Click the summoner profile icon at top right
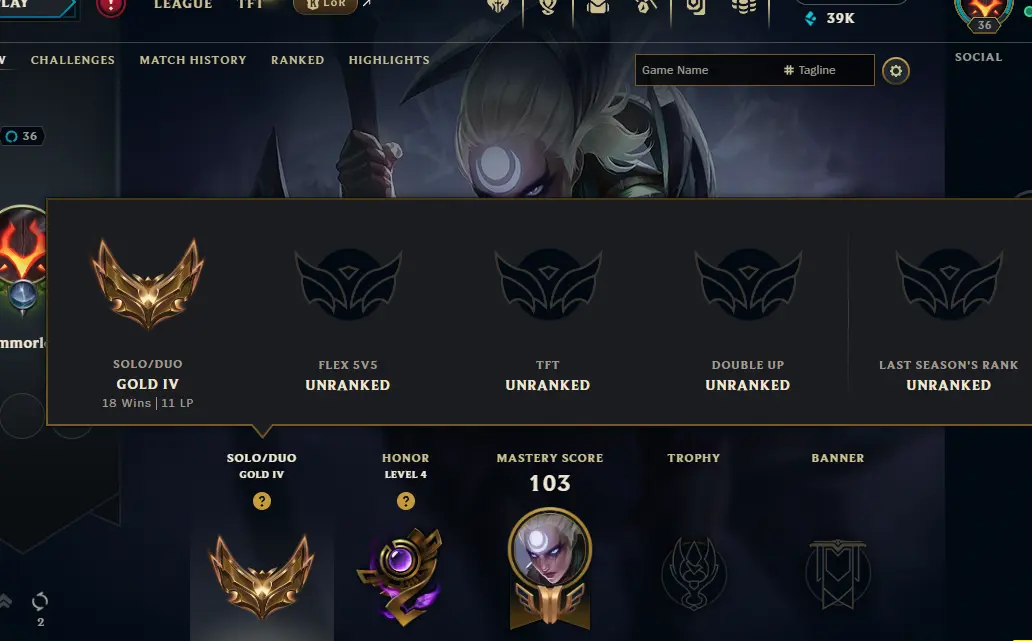This screenshot has width=1032, height=641. pyautogui.click(x=984, y=12)
